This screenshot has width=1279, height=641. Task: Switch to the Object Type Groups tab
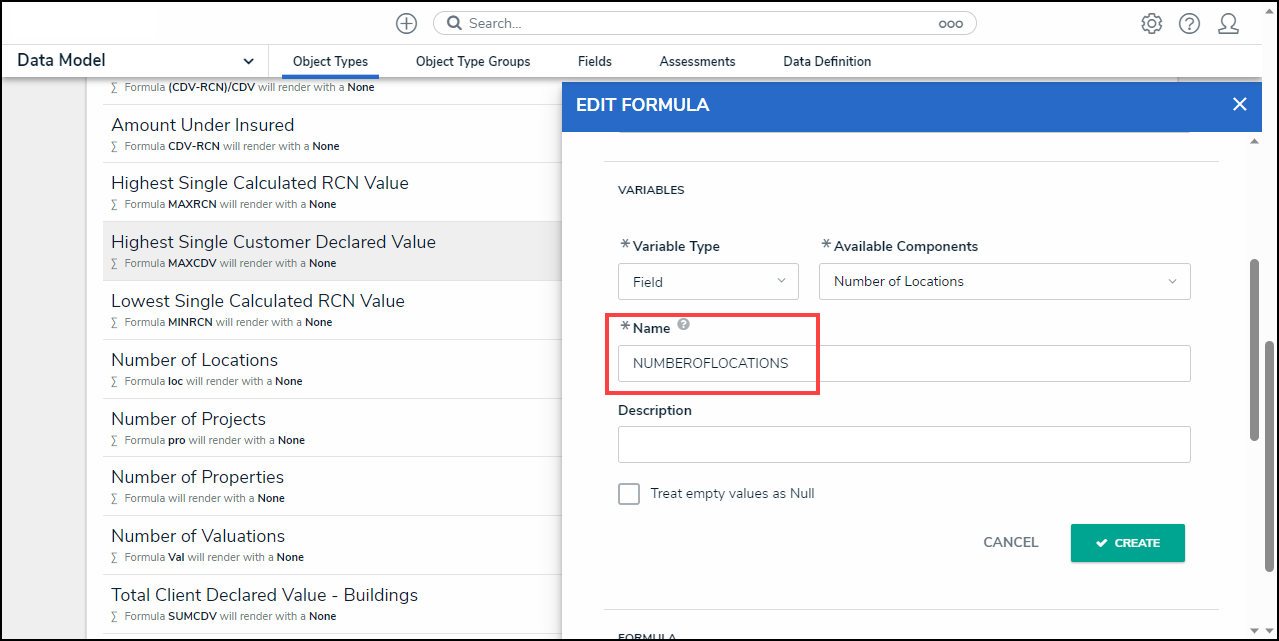pyautogui.click(x=473, y=62)
